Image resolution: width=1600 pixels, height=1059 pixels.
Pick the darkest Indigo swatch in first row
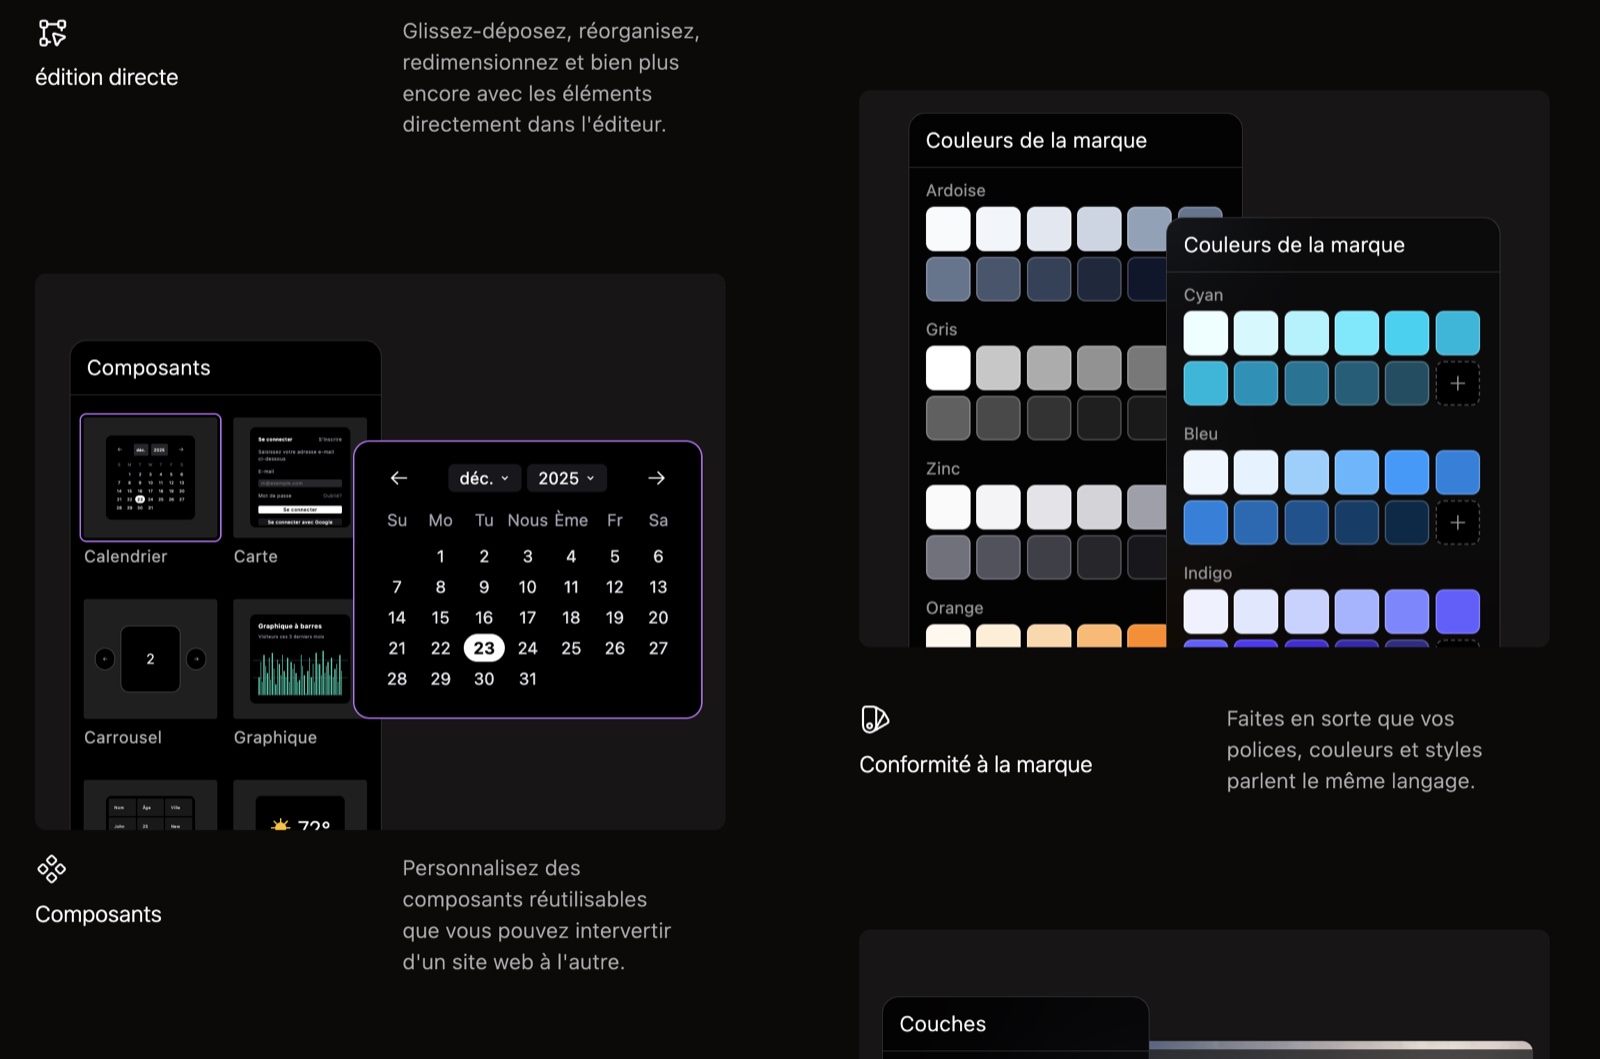(1458, 611)
